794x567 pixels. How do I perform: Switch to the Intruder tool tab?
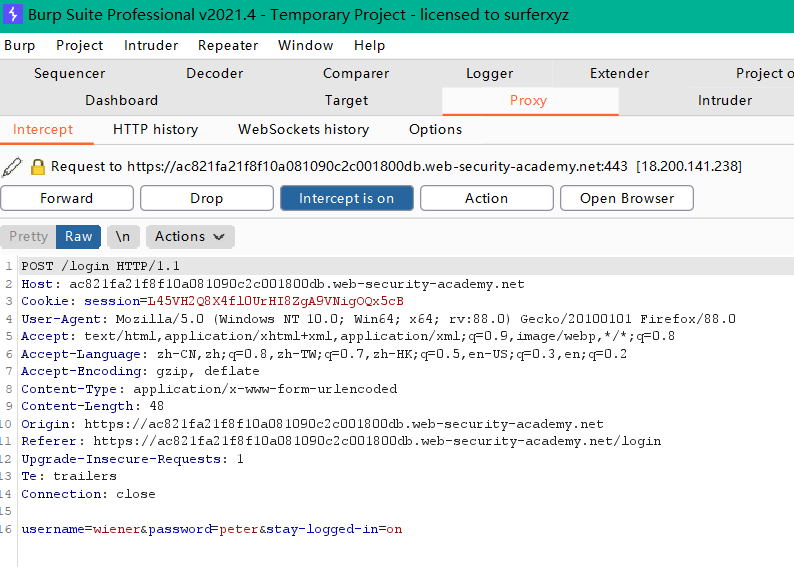coord(725,100)
